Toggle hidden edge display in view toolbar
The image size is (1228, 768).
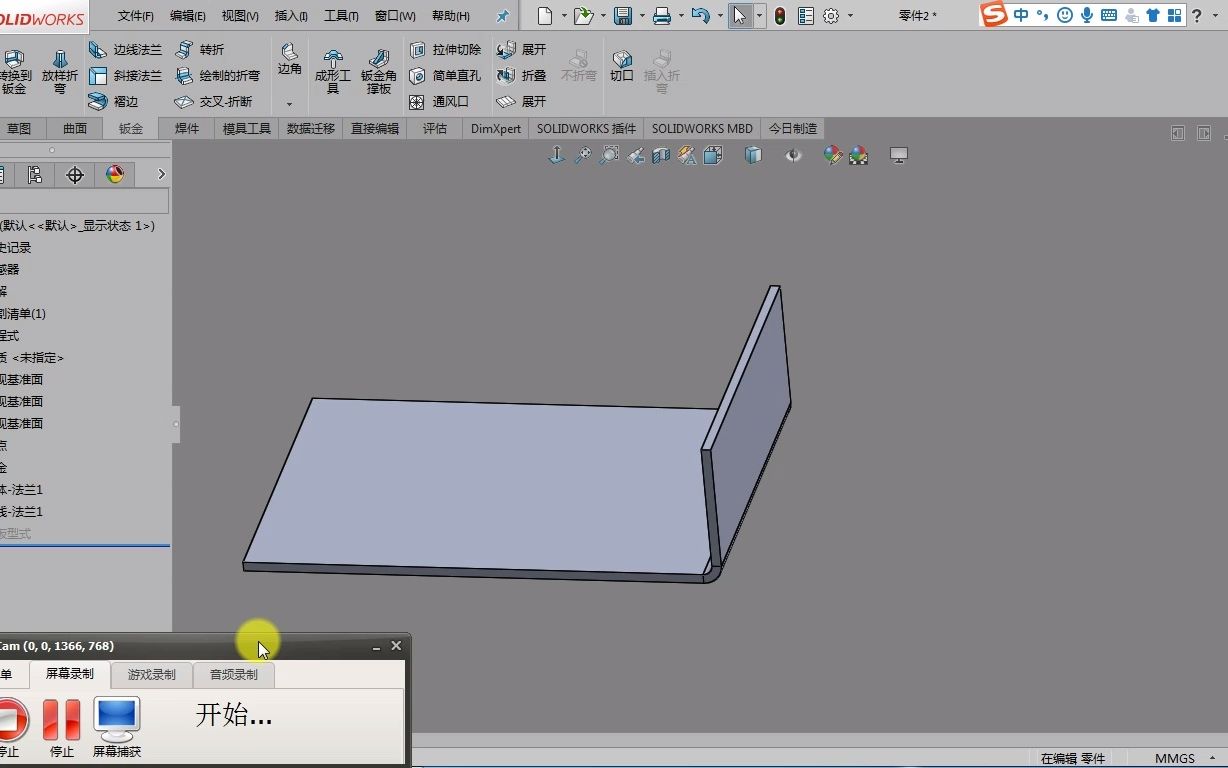(x=753, y=155)
